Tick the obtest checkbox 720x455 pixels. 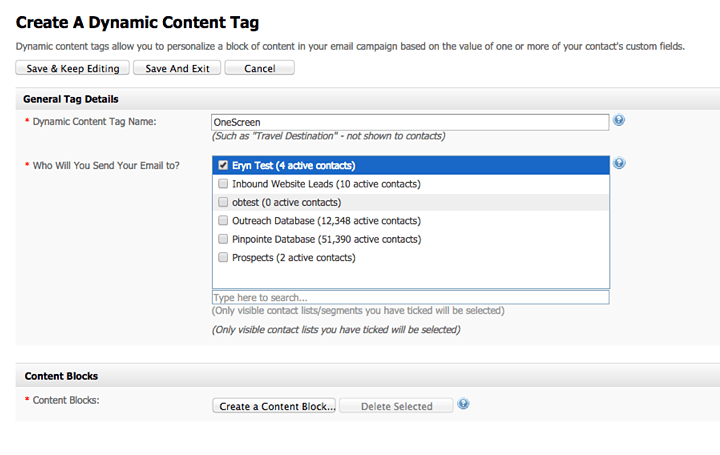pos(223,202)
